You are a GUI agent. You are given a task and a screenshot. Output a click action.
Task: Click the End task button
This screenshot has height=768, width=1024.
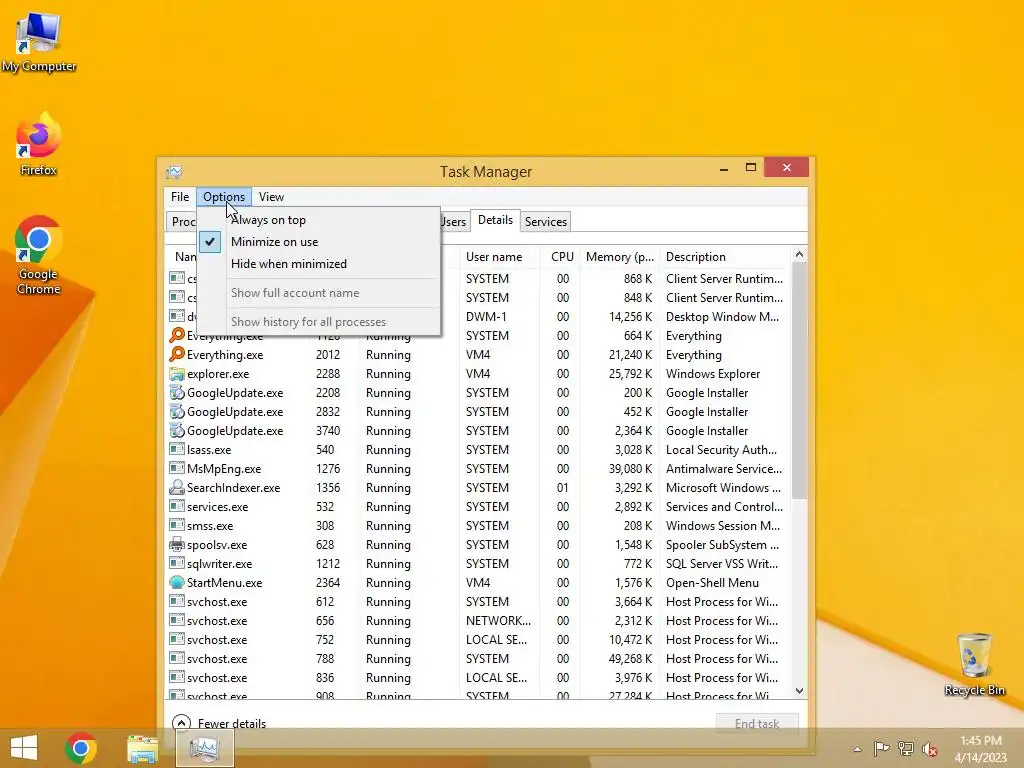pyautogui.click(x=757, y=723)
